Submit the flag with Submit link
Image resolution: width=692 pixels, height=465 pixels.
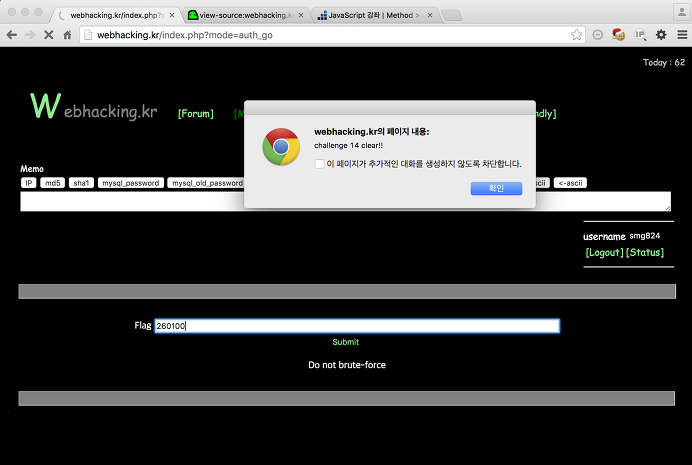[x=346, y=342]
